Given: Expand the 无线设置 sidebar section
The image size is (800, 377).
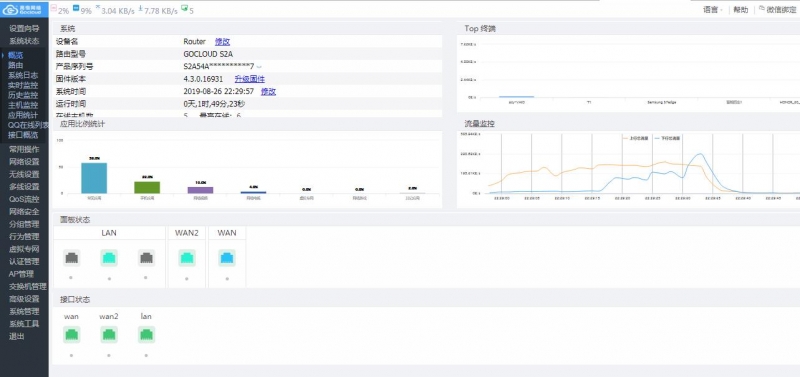Looking at the screenshot, I should [x=24, y=174].
